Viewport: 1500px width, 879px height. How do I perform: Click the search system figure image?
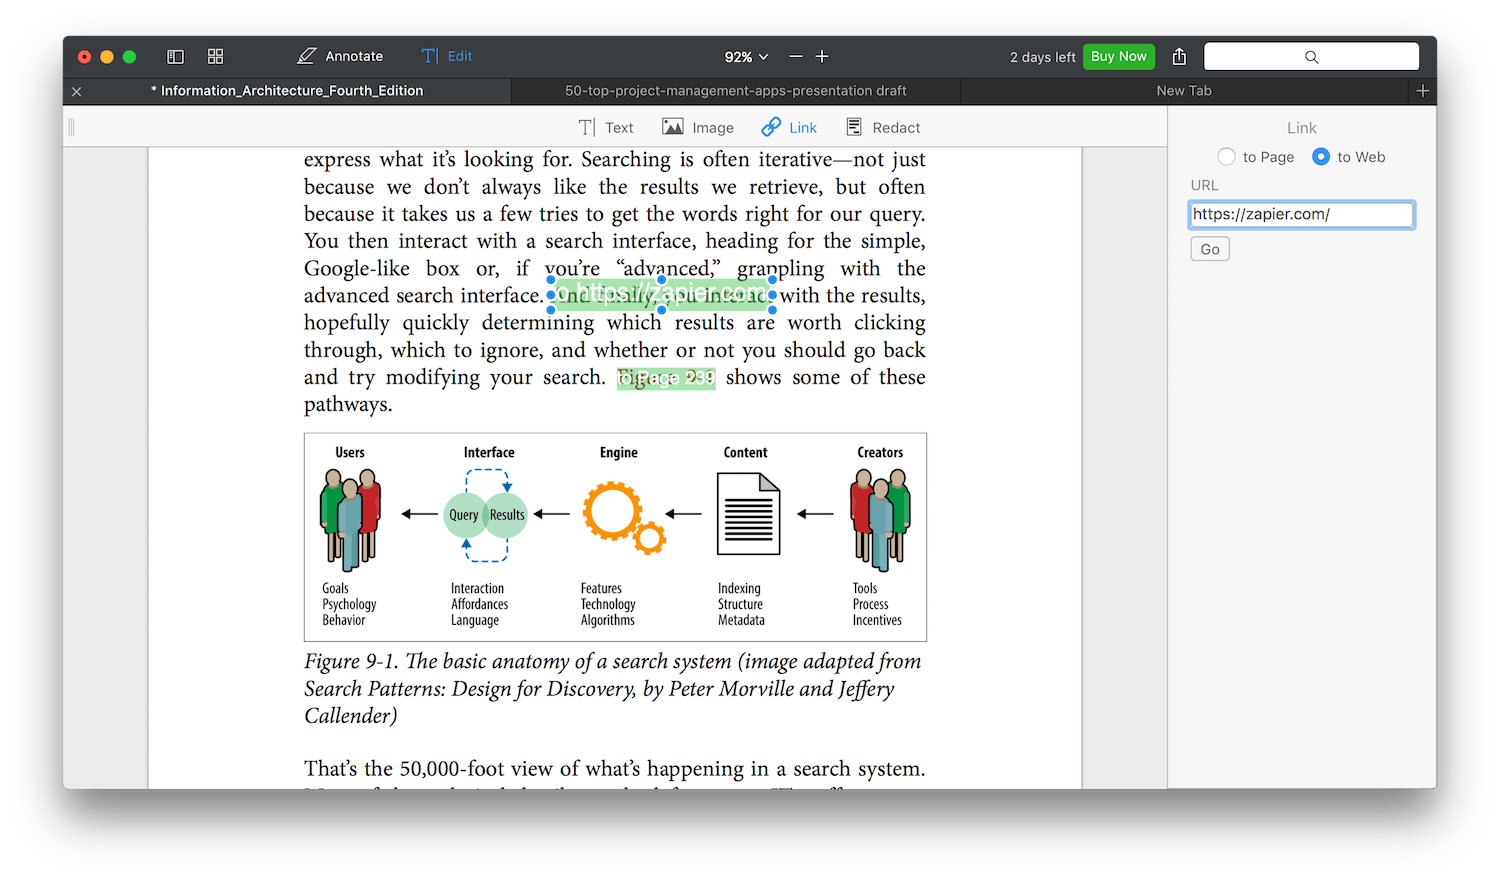(x=615, y=537)
